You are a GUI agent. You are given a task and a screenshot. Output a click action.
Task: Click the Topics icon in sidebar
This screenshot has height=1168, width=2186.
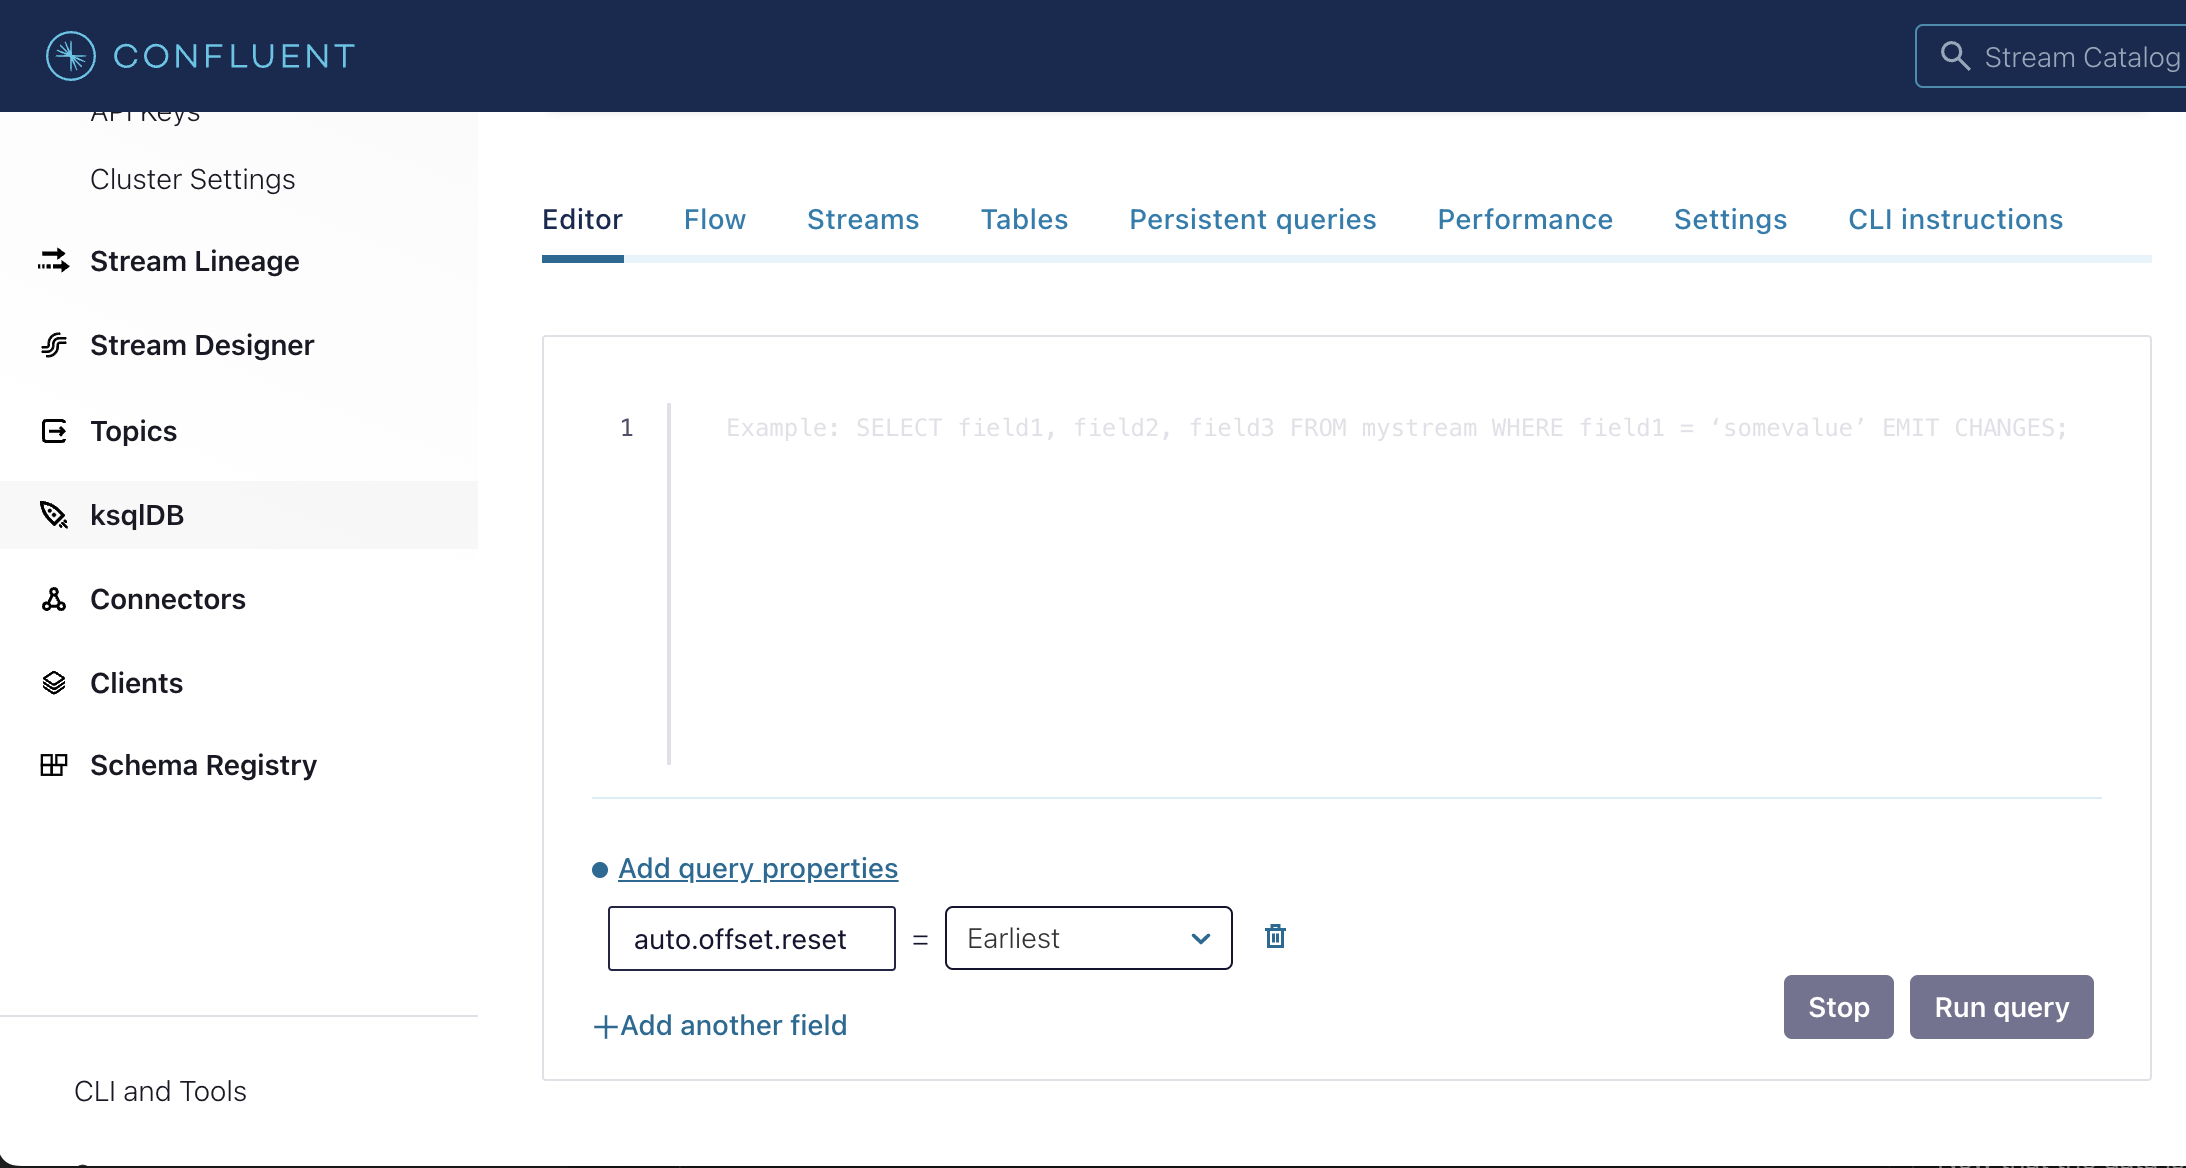coord(54,431)
